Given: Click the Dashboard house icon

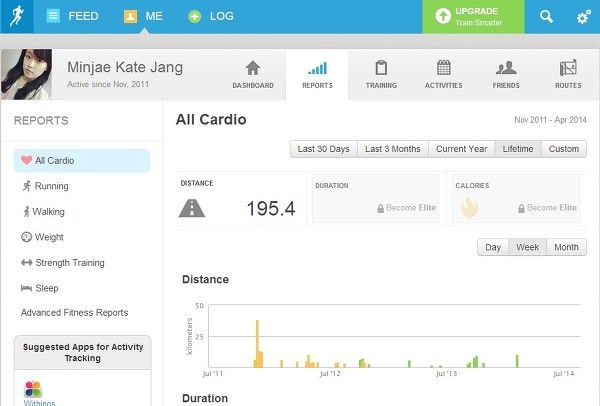Looking at the screenshot, I should click(x=253, y=68).
